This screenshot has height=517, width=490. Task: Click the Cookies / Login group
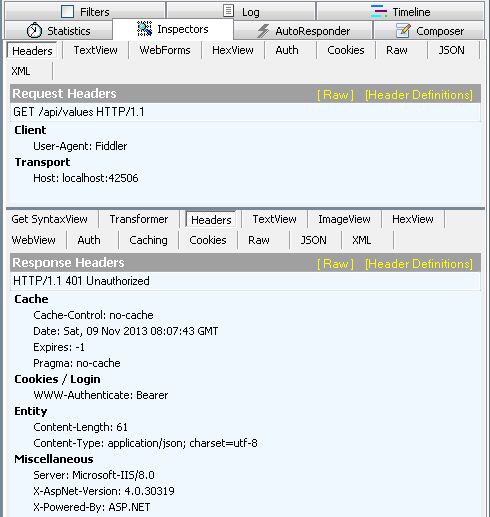point(57,379)
